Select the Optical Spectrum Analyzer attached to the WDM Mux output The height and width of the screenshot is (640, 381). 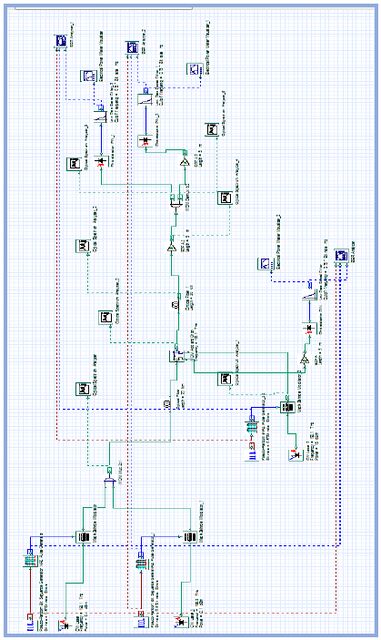point(82,389)
